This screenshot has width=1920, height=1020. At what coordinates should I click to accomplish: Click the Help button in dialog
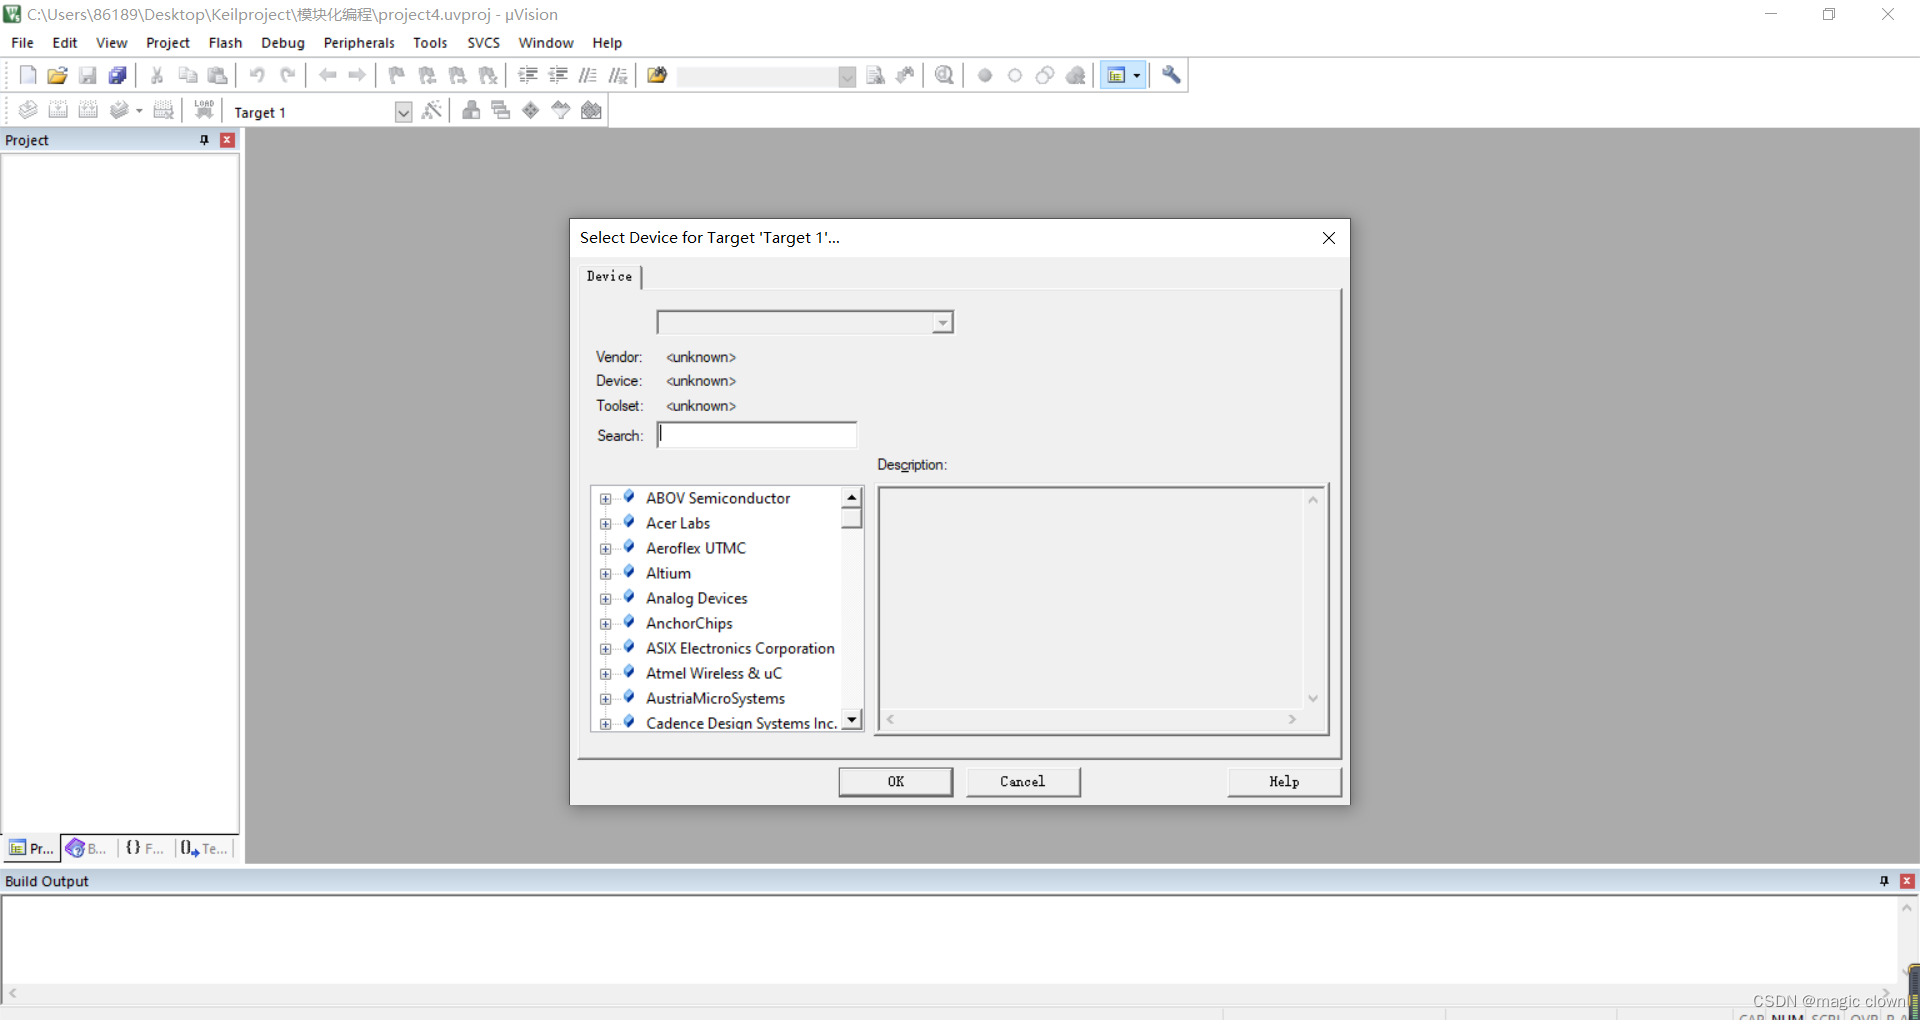1284,782
